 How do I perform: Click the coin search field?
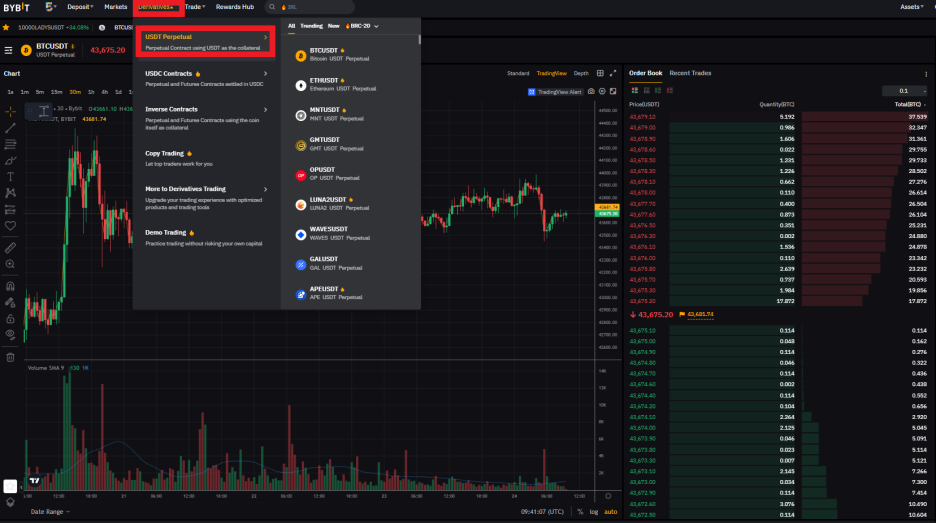(310, 7)
